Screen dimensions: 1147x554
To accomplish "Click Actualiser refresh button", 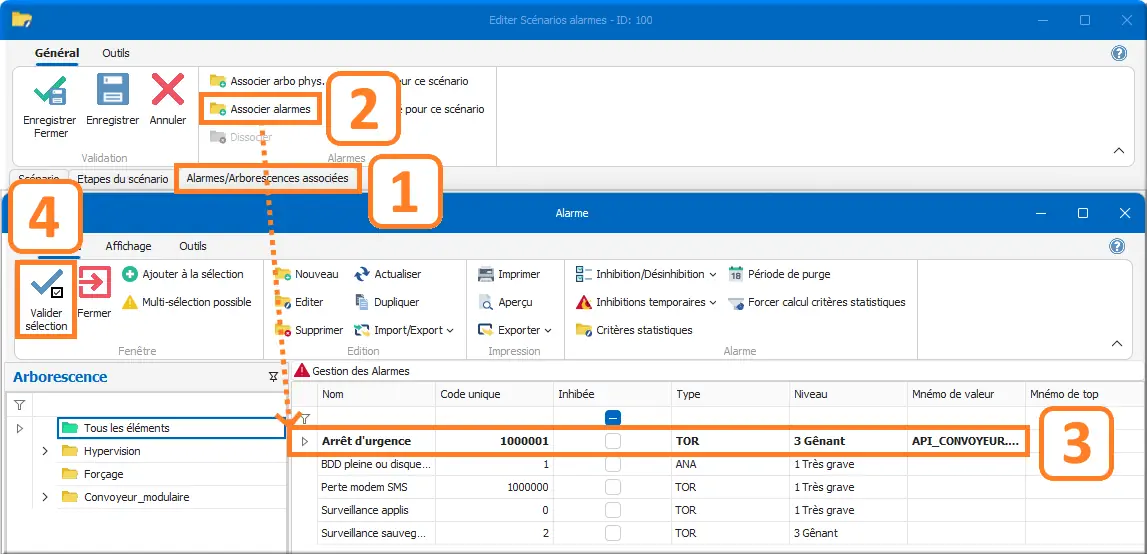I will pyautogui.click(x=388, y=274).
